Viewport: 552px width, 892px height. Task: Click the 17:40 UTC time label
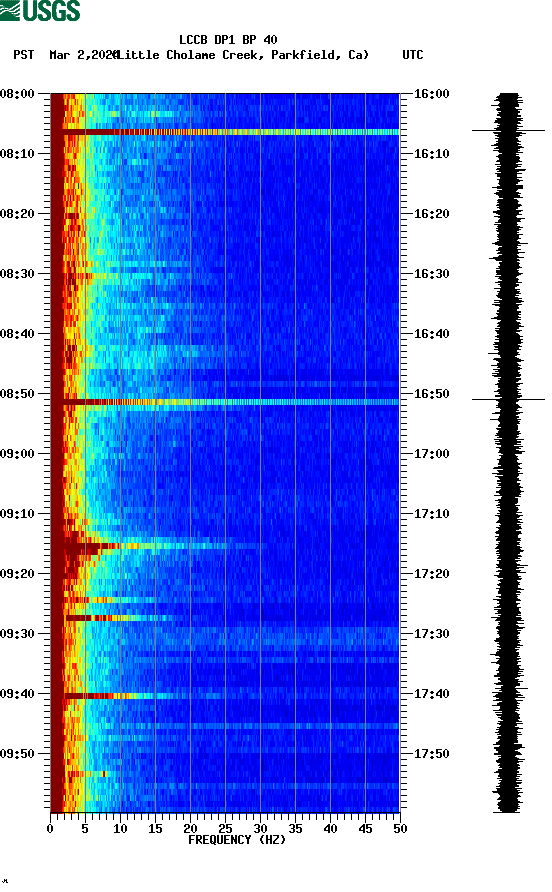point(431,693)
